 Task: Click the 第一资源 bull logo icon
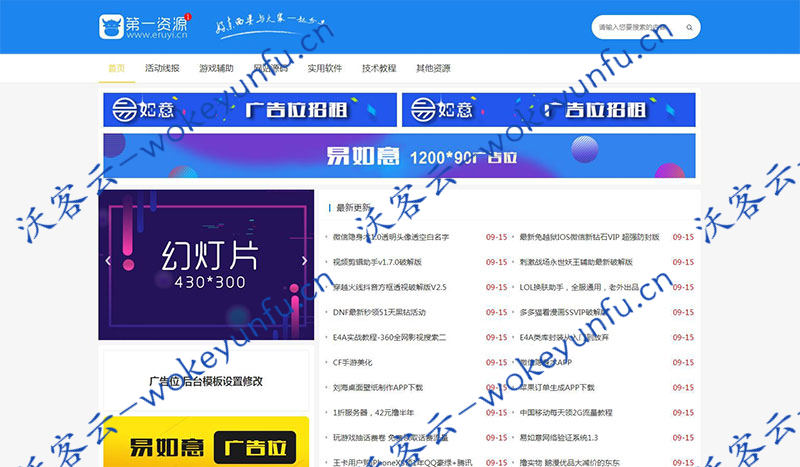coord(111,27)
